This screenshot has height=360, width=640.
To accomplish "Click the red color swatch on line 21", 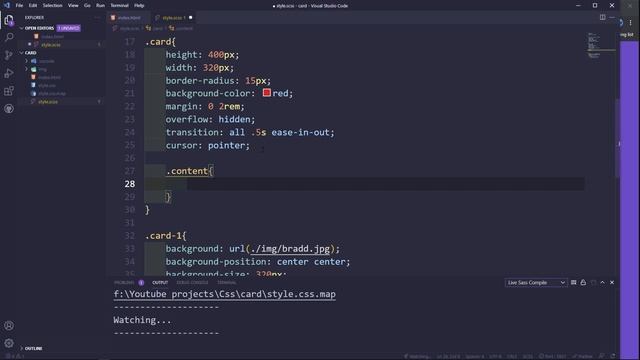I will point(267,93).
